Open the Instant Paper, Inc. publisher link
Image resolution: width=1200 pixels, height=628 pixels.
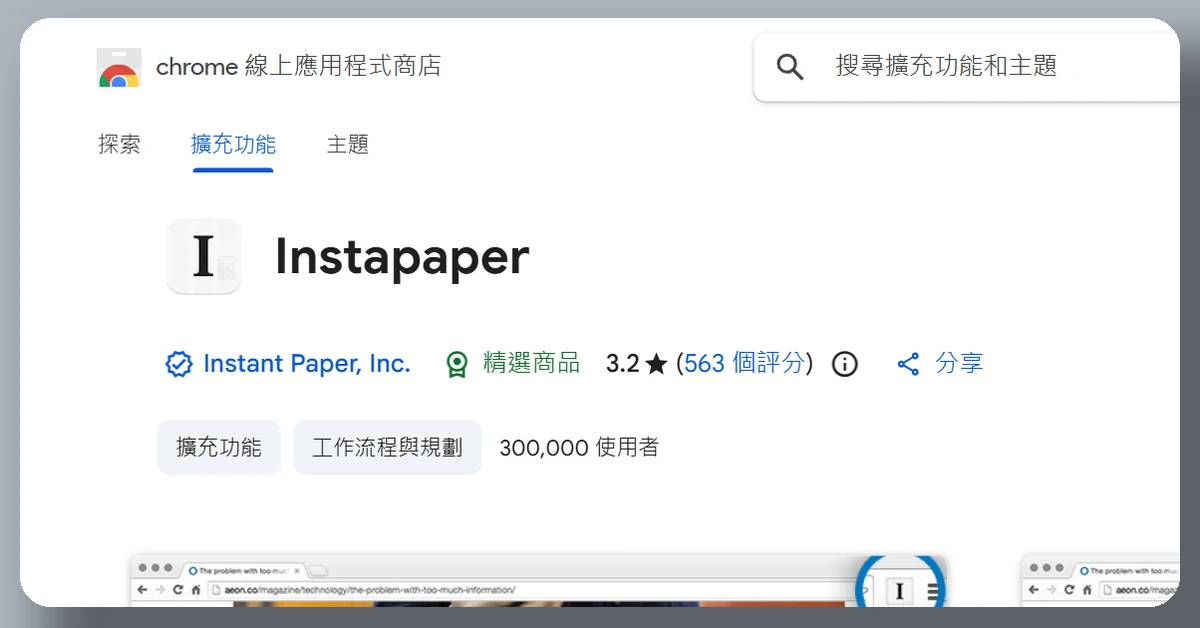point(307,363)
